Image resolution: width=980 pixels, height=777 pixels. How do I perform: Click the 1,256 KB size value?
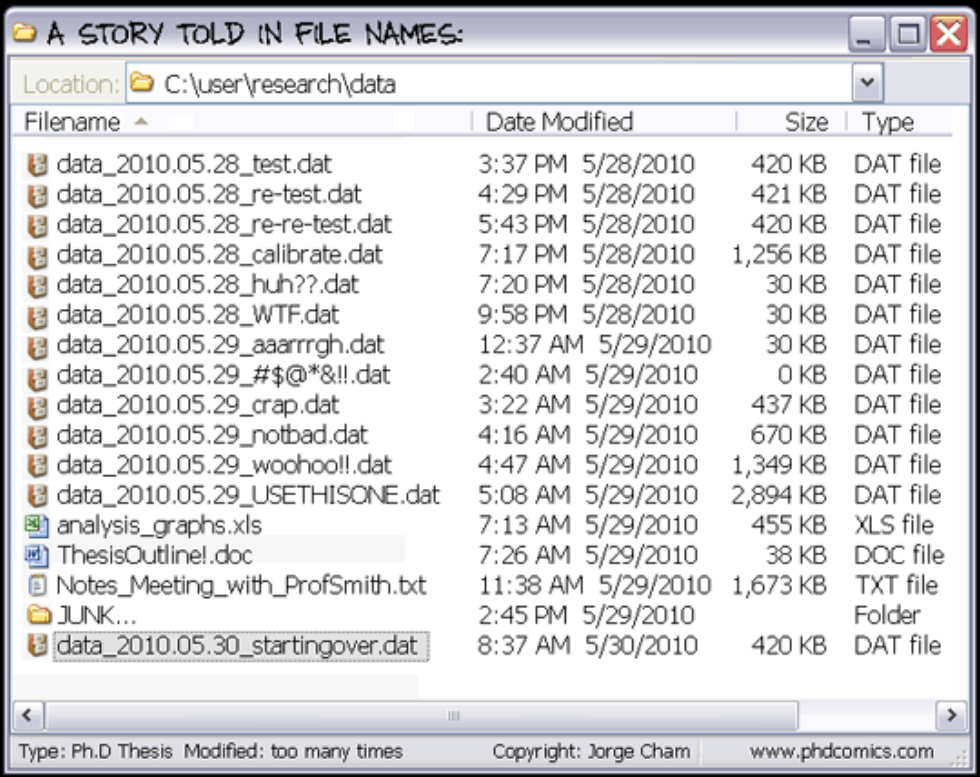pos(779,255)
